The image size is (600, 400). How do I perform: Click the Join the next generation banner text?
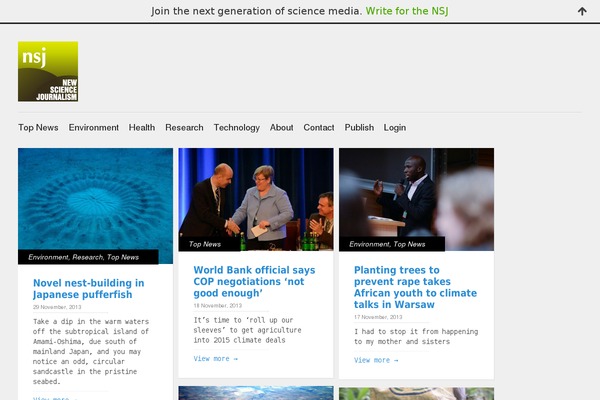point(256,11)
